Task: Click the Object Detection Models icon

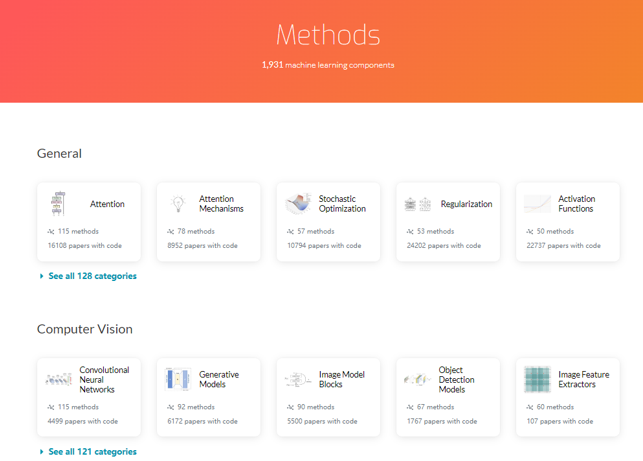Action: (x=417, y=380)
